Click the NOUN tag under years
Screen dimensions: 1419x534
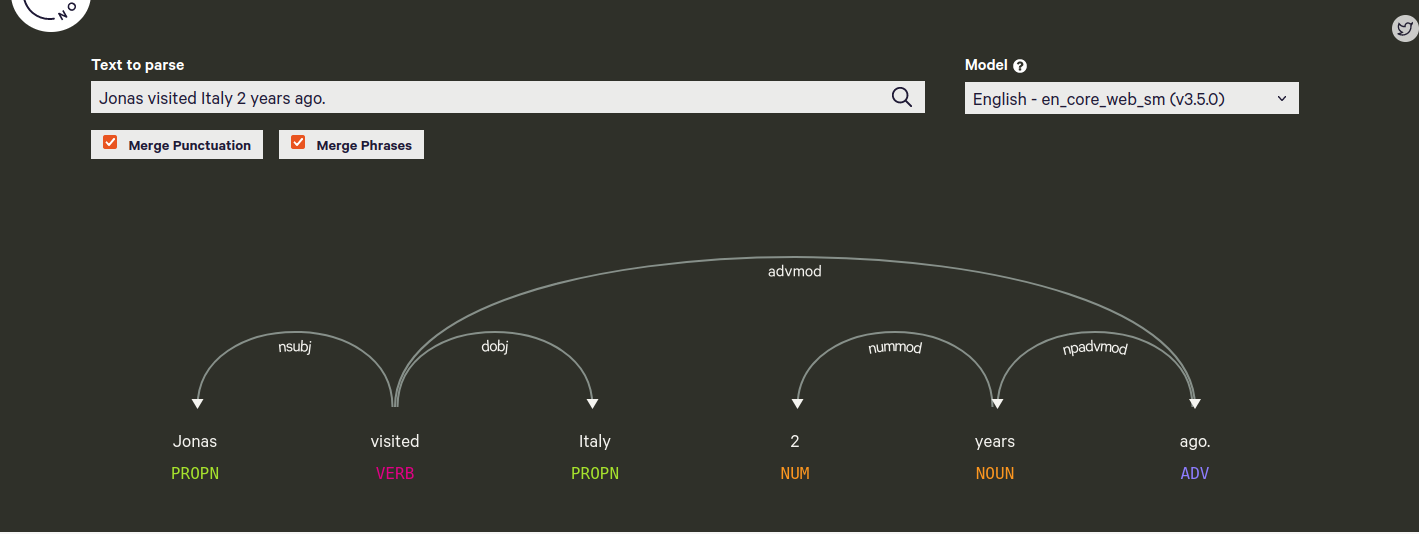coord(995,473)
